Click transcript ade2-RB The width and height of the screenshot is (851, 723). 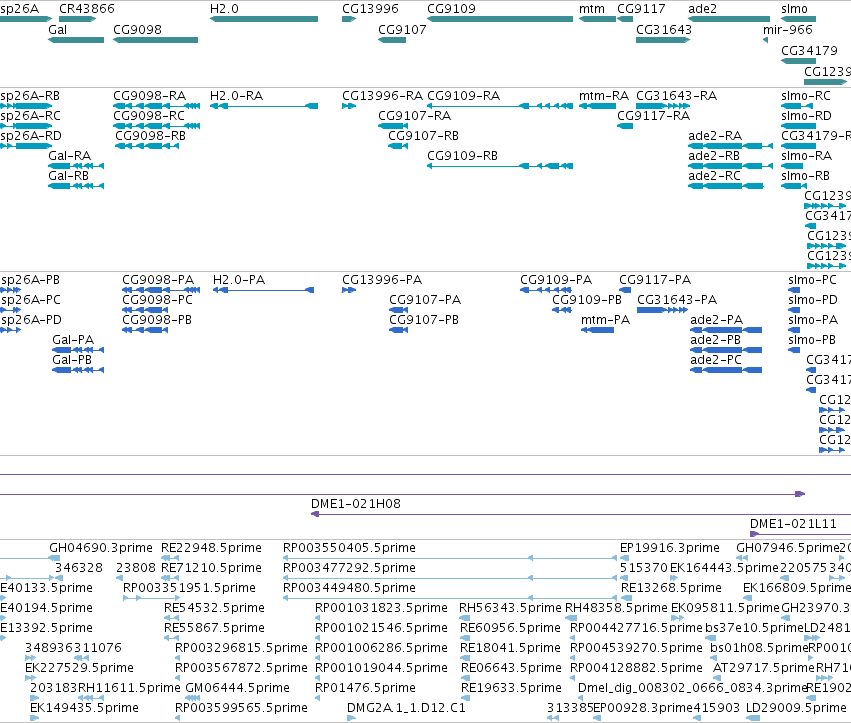pyautogui.click(x=730, y=166)
